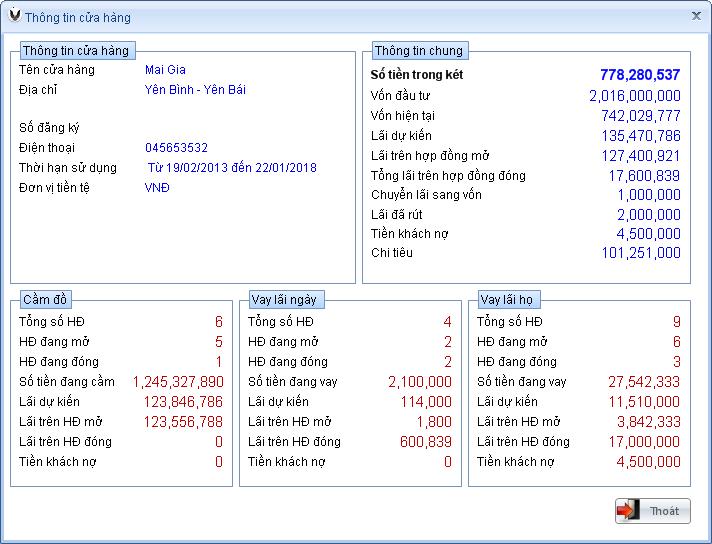The width and height of the screenshot is (712, 544).
Task: Click Số tiền đang cầm value 1,245,327,890
Action: 178,381
